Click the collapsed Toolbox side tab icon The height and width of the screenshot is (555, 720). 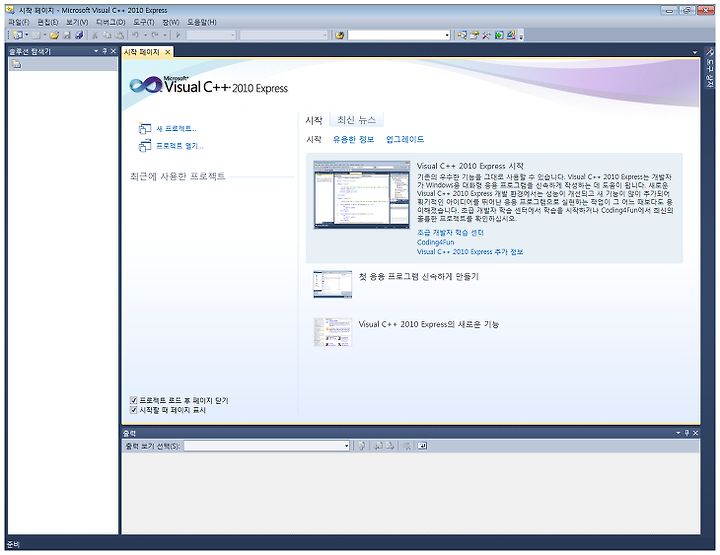[x=710, y=51]
